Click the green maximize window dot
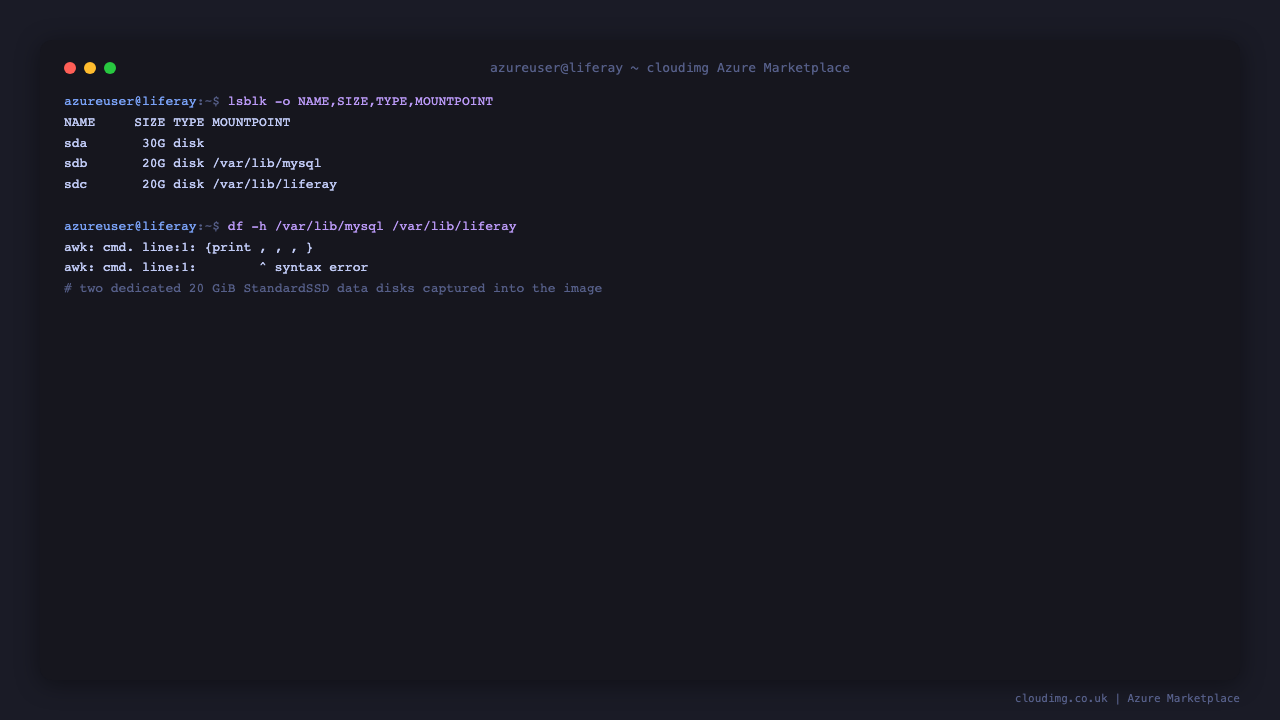Image resolution: width=1280 pixels, height=720 pixels. pos(110,68)
